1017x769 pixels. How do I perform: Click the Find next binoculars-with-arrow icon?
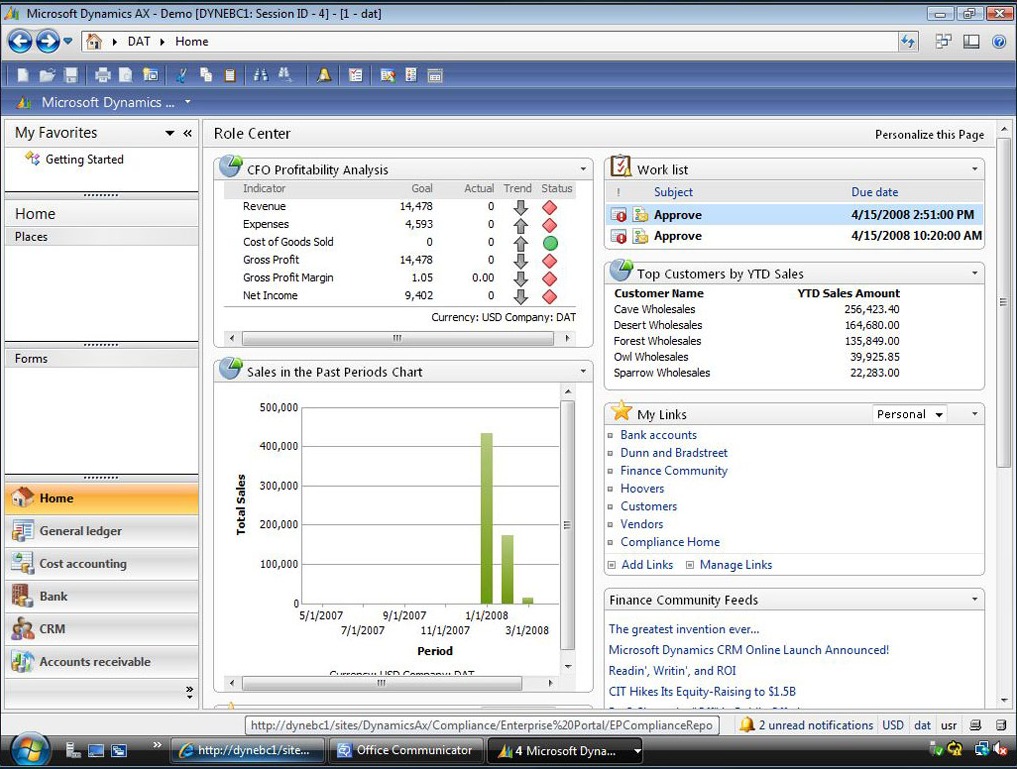[x=285, y=75]
